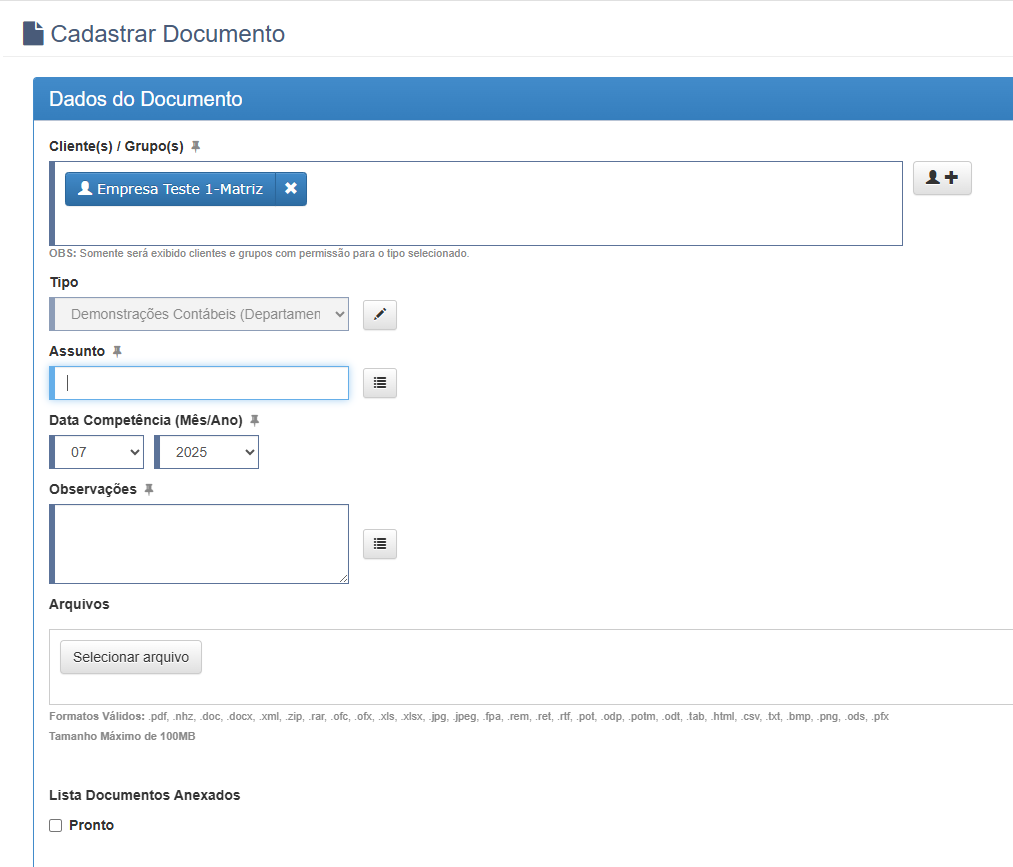Click the document icon beside Cadastrar Documento
The image size is (1013, 867).
[x=33, y=34]
